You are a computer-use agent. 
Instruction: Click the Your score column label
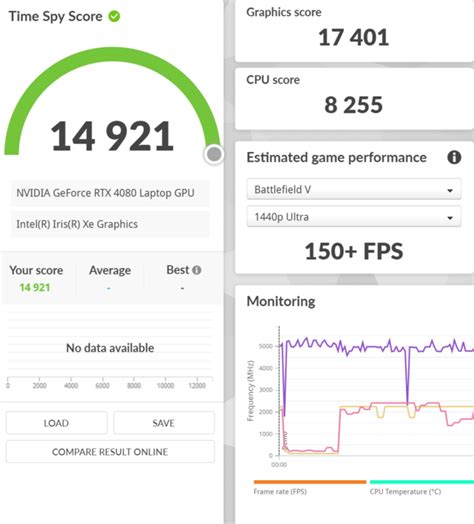(x=36, y=270)
